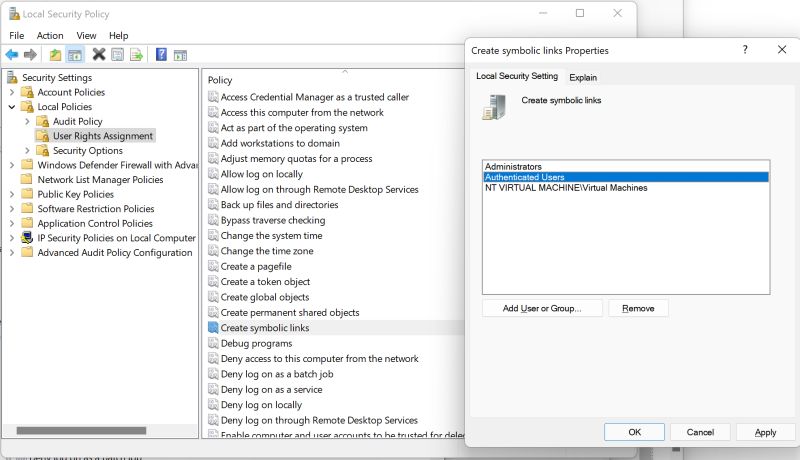Screen dimensions: 800x460
Task: Select 'Bypass traverse checking' policy
Action: coord(273,220)
